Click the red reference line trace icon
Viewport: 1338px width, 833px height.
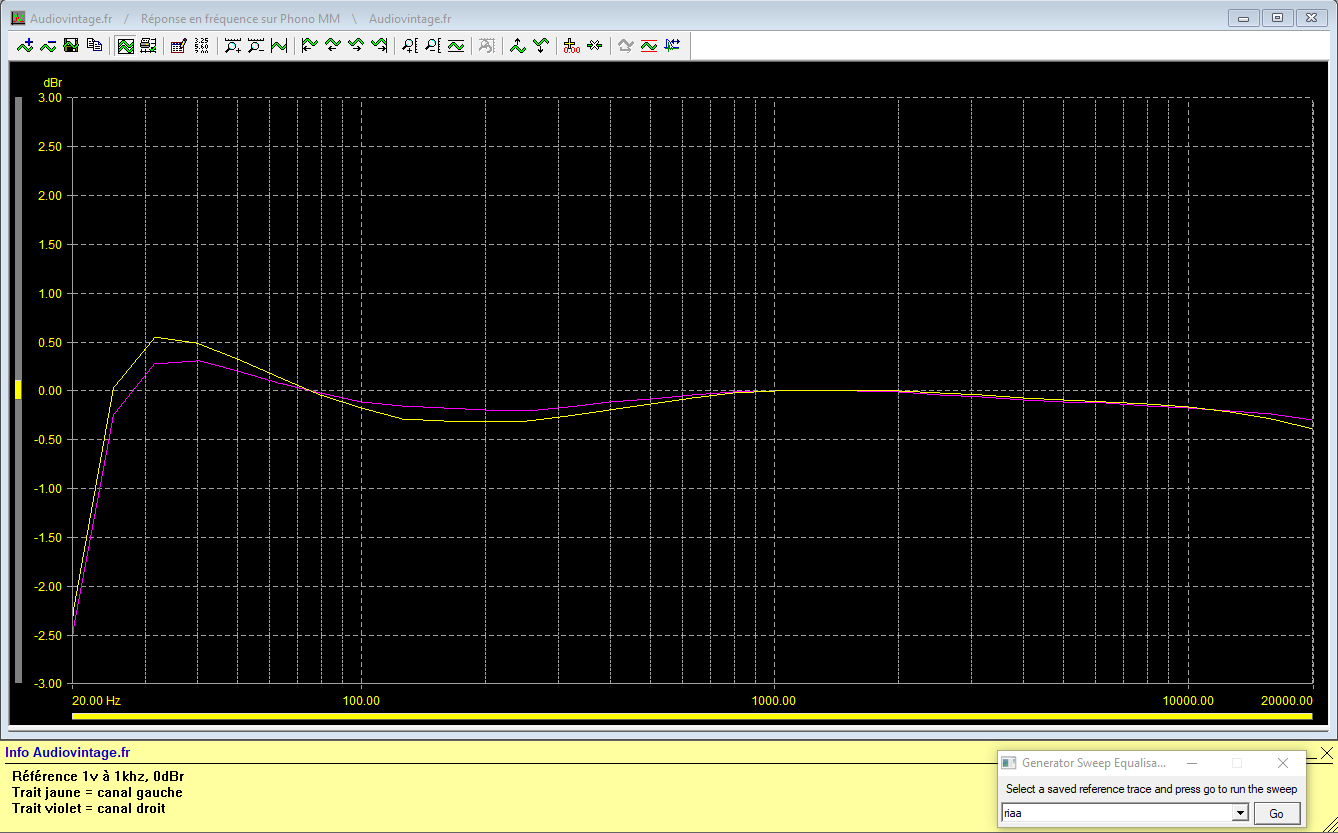coord(649,45)
